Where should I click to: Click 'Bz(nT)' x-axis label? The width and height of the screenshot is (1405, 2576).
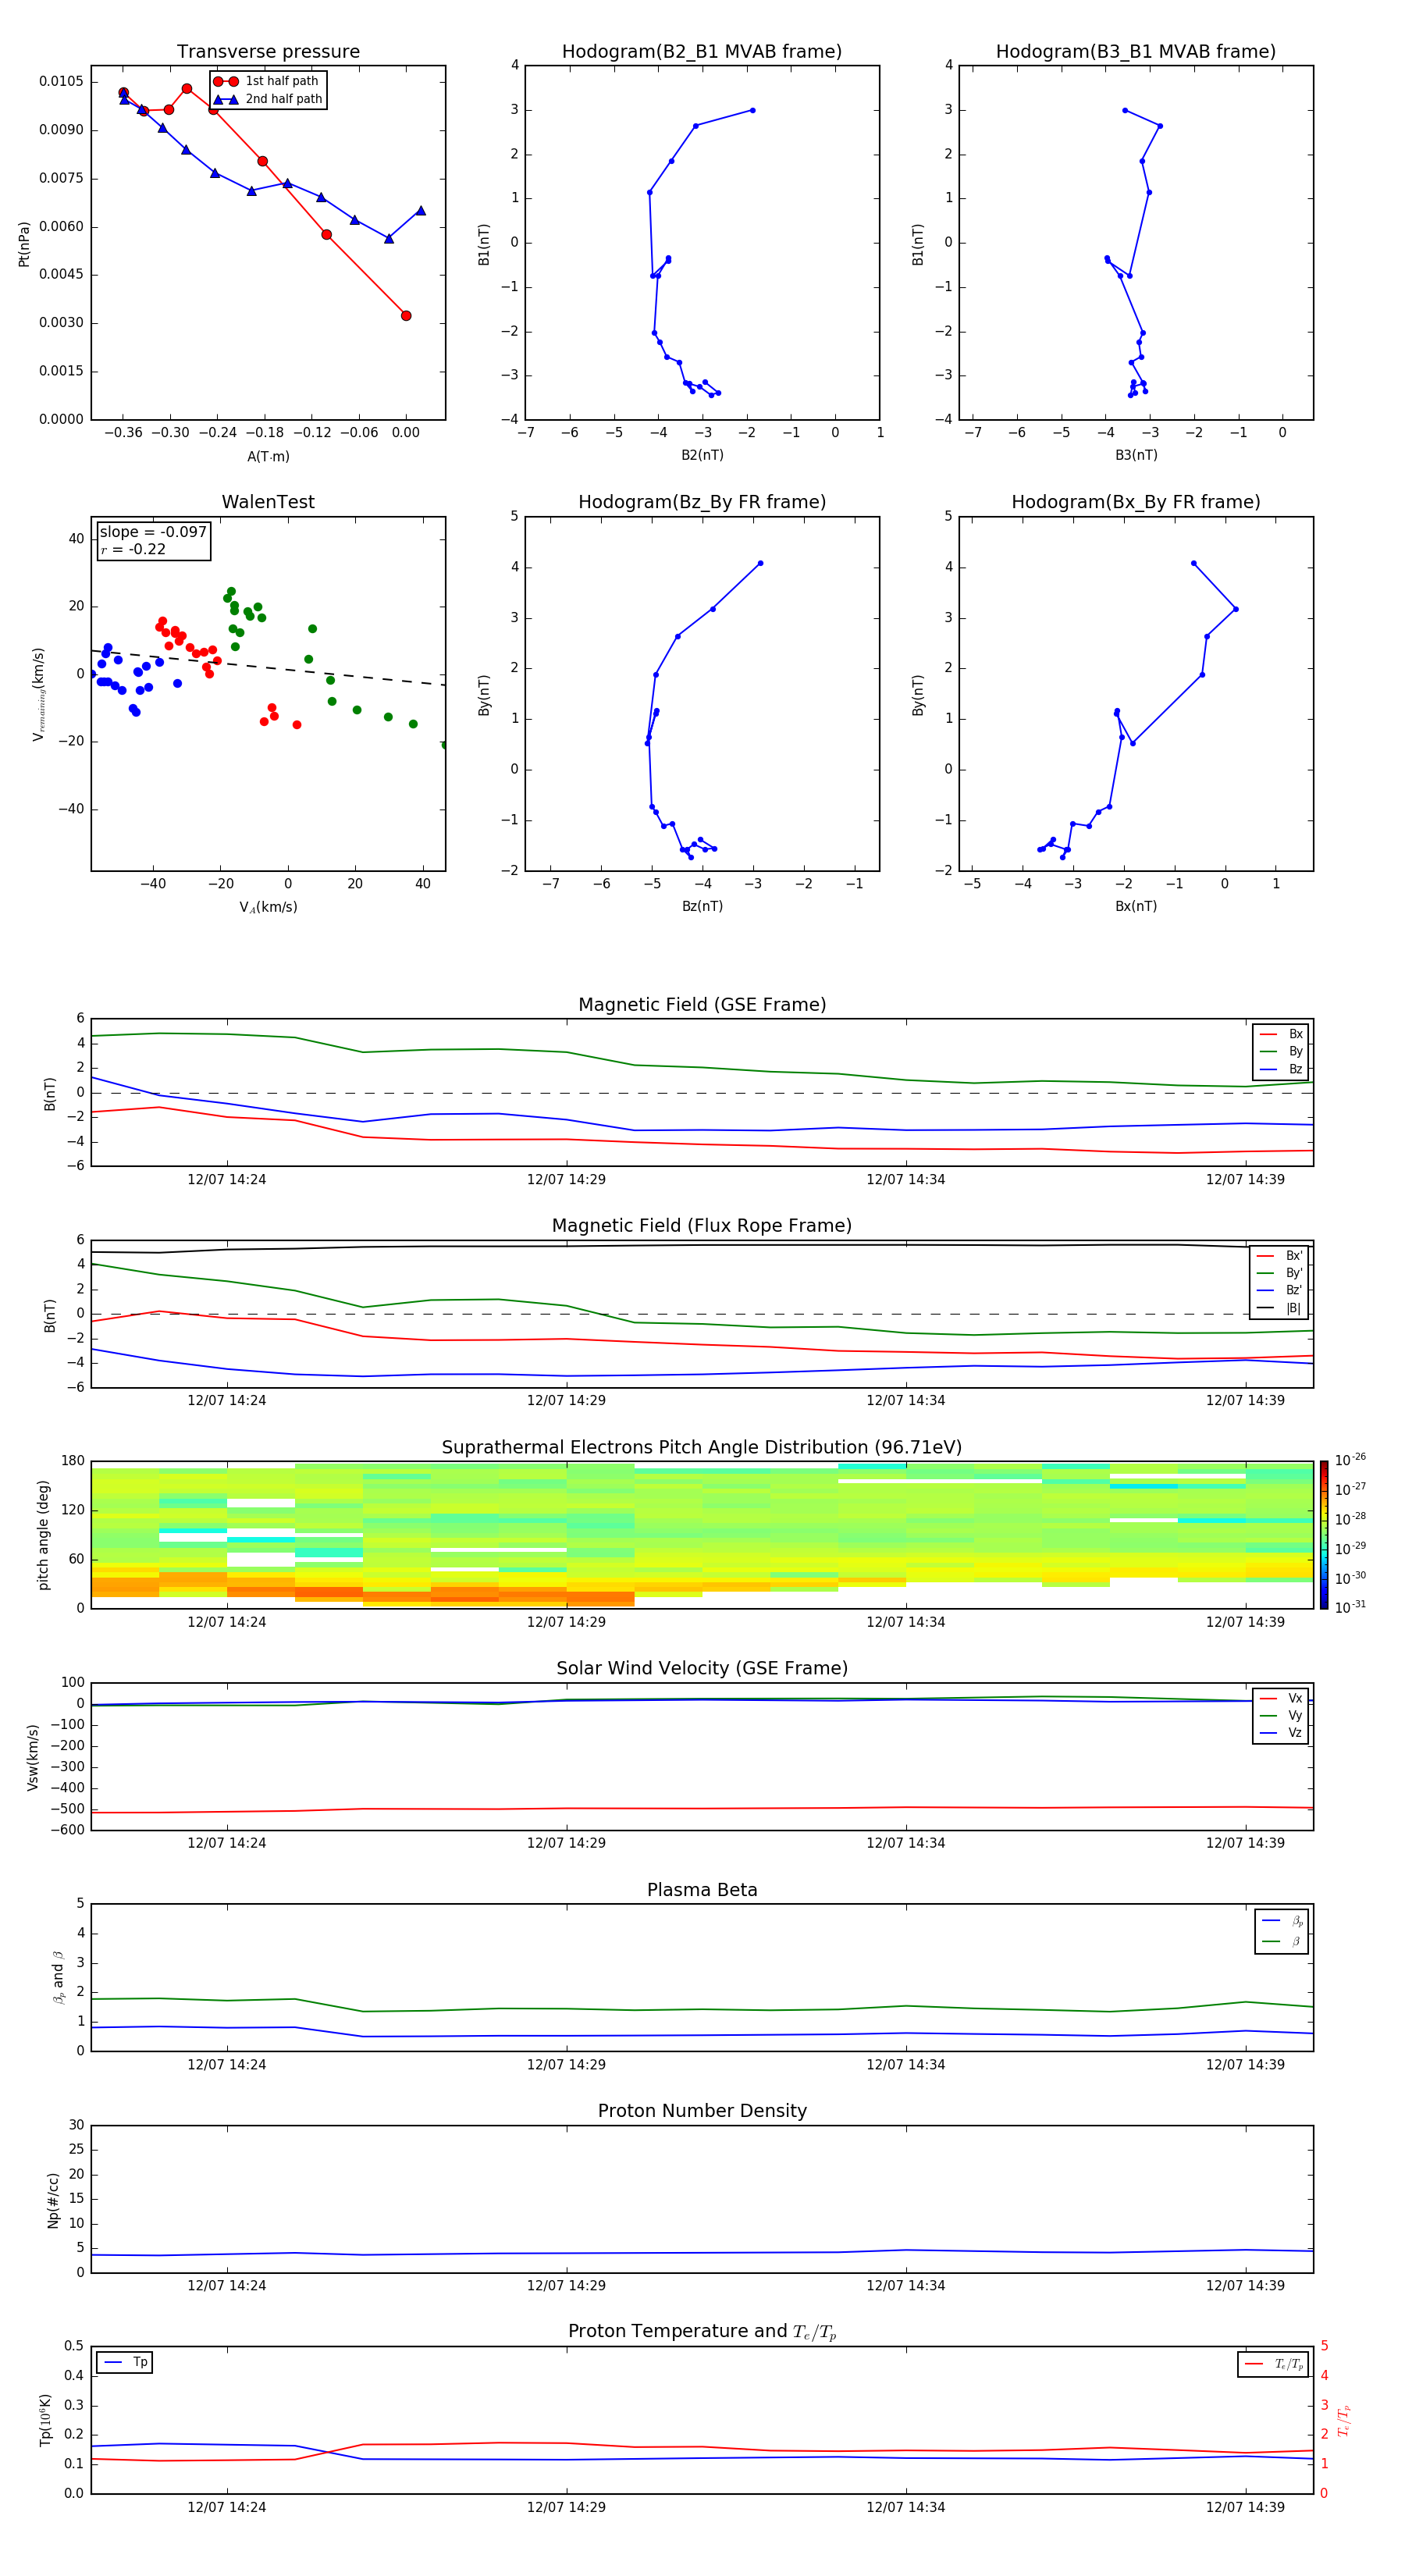702,906
